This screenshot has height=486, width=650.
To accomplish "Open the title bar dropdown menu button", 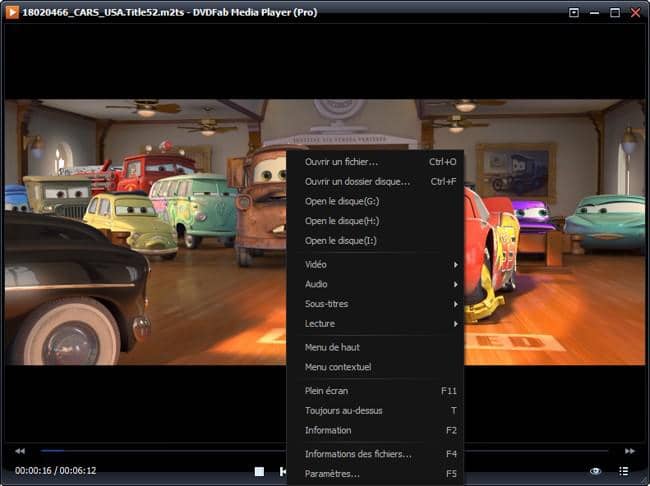I will pos(574,12).
